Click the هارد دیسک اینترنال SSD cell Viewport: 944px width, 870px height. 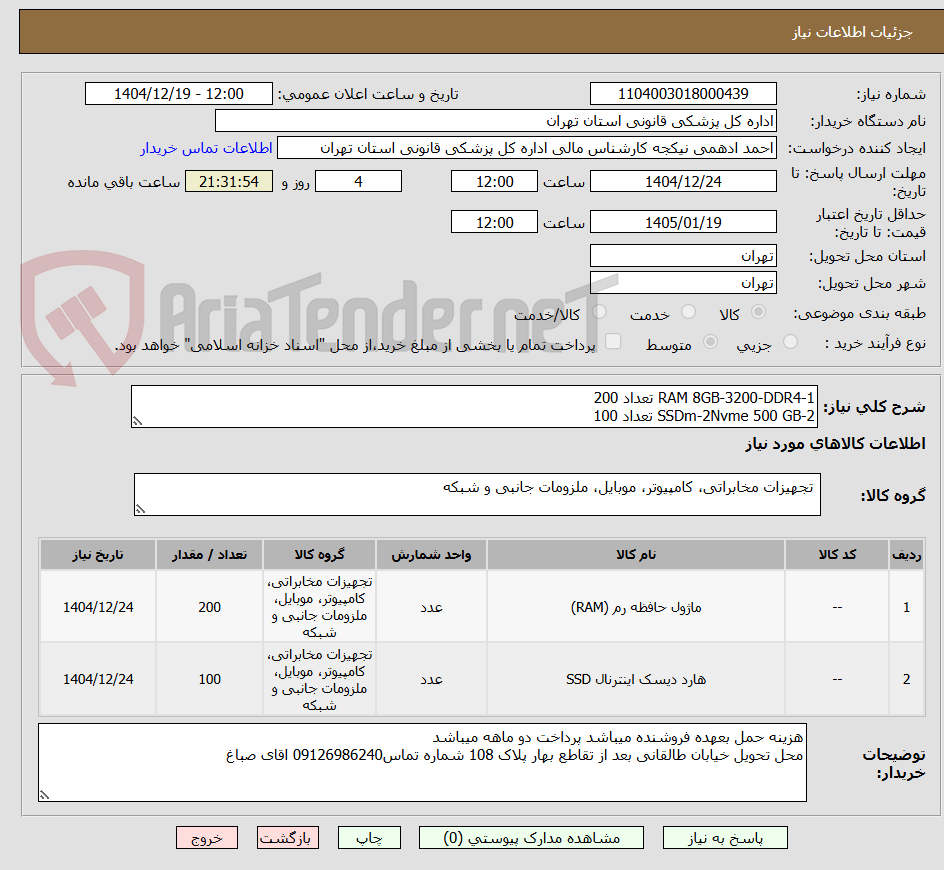coord(636,679)
